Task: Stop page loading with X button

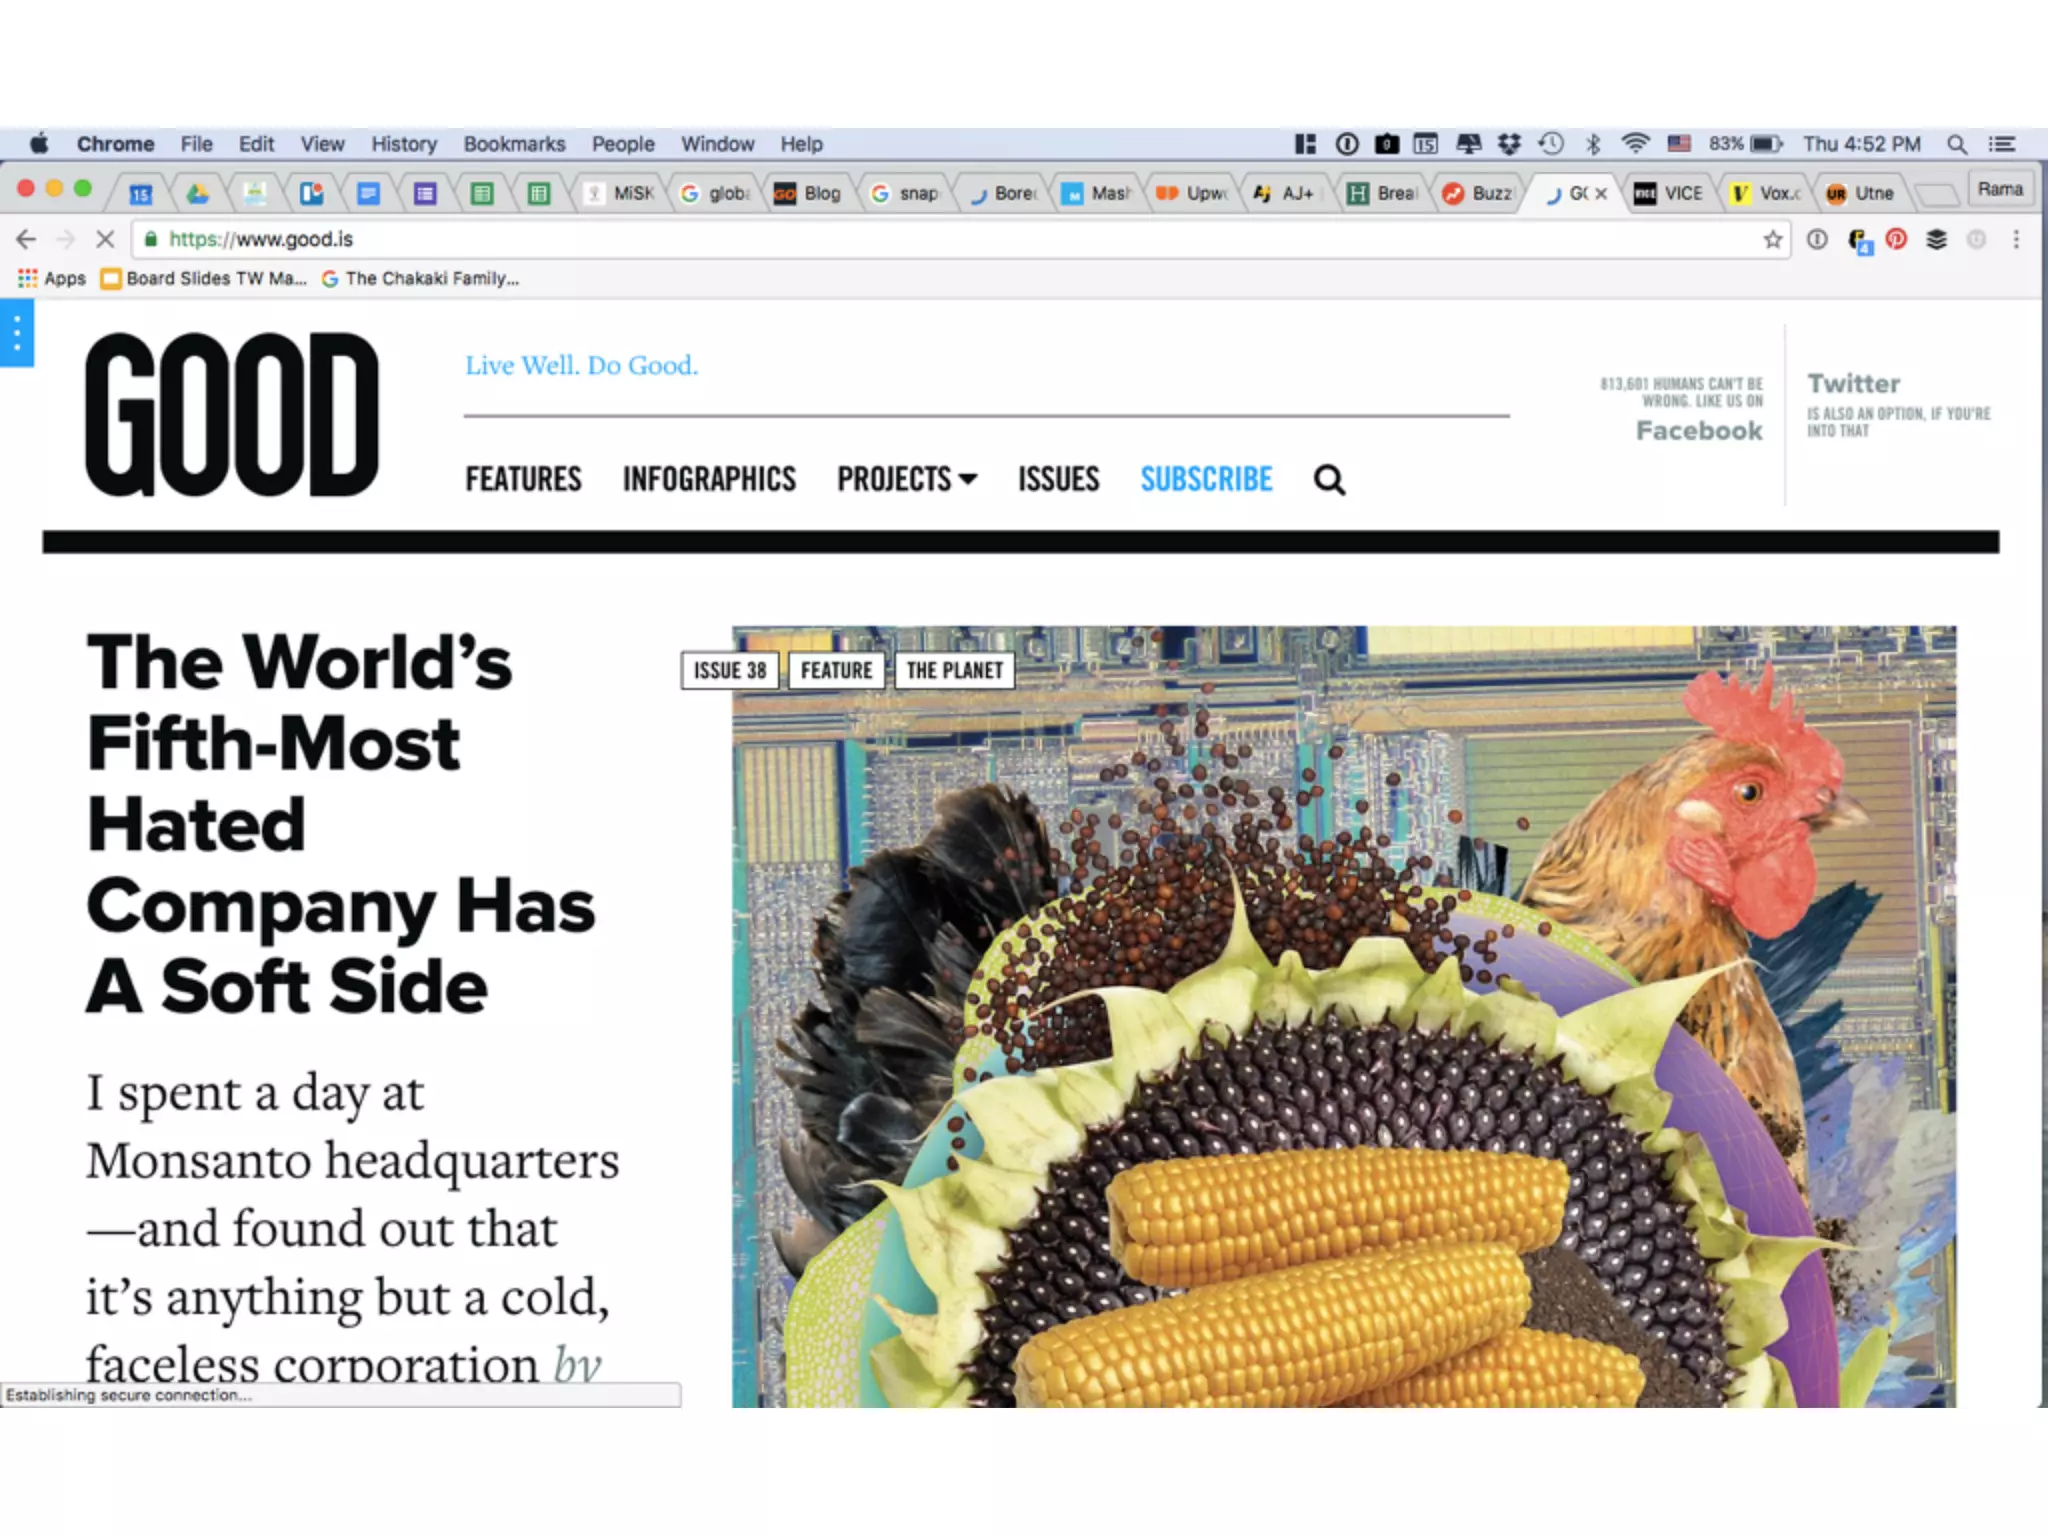Action: point(105,239)
